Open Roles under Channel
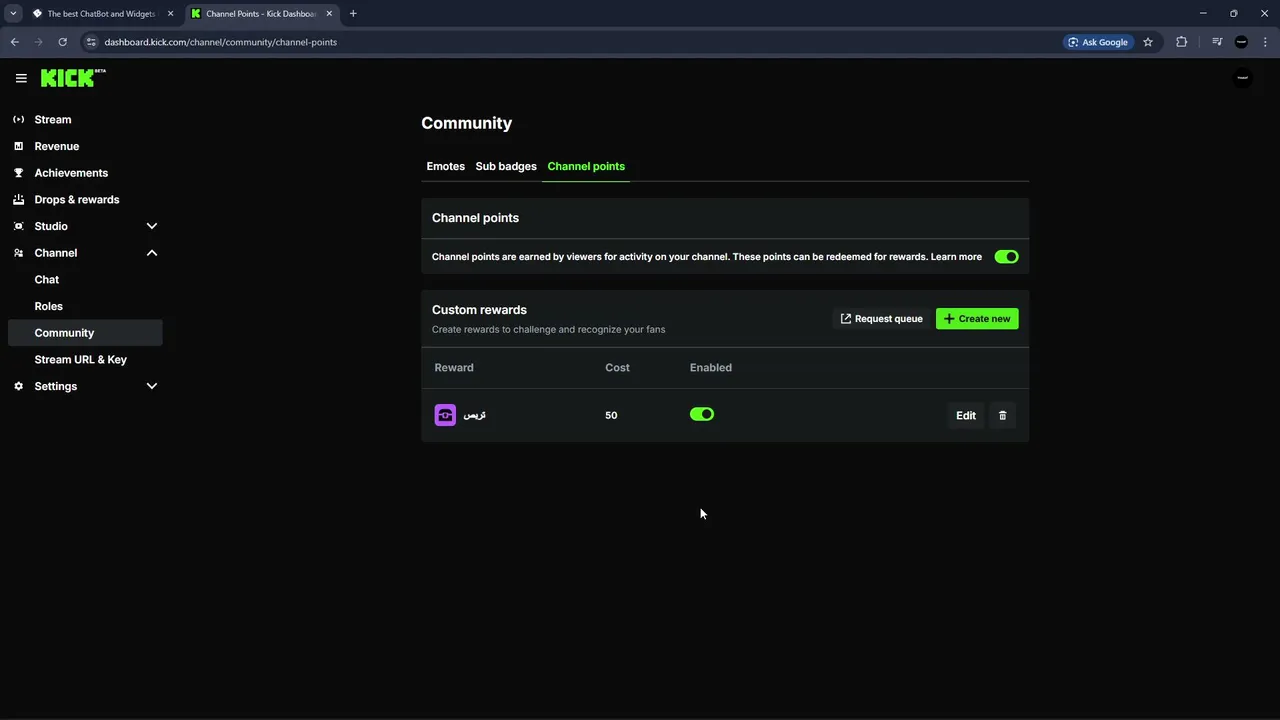This screenshot has width=1280, height=720. [48, 306]
